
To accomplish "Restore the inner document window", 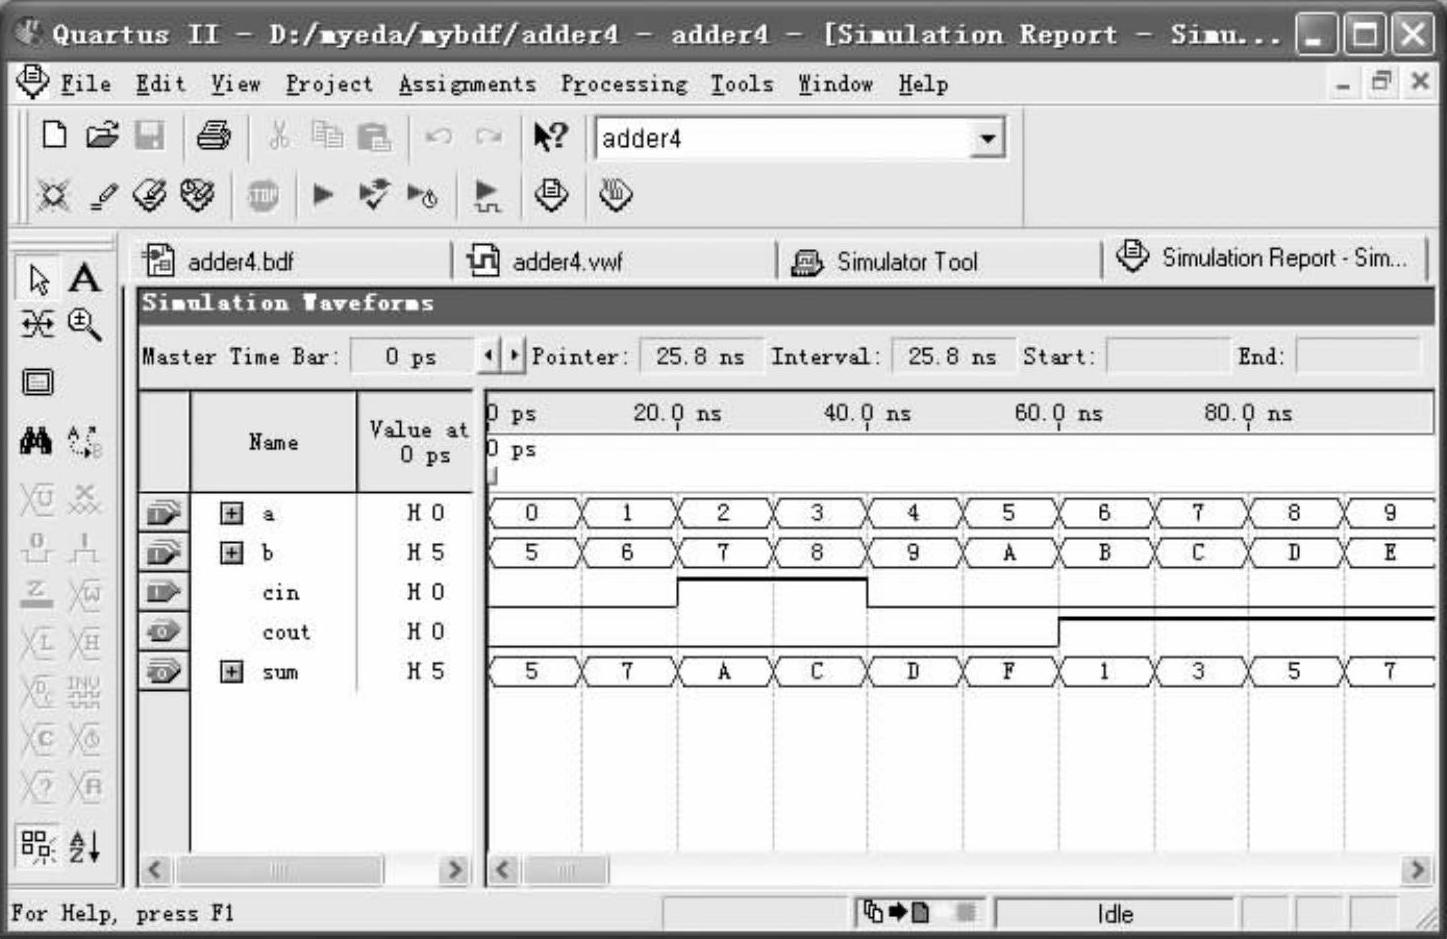I will (1381, 83).
